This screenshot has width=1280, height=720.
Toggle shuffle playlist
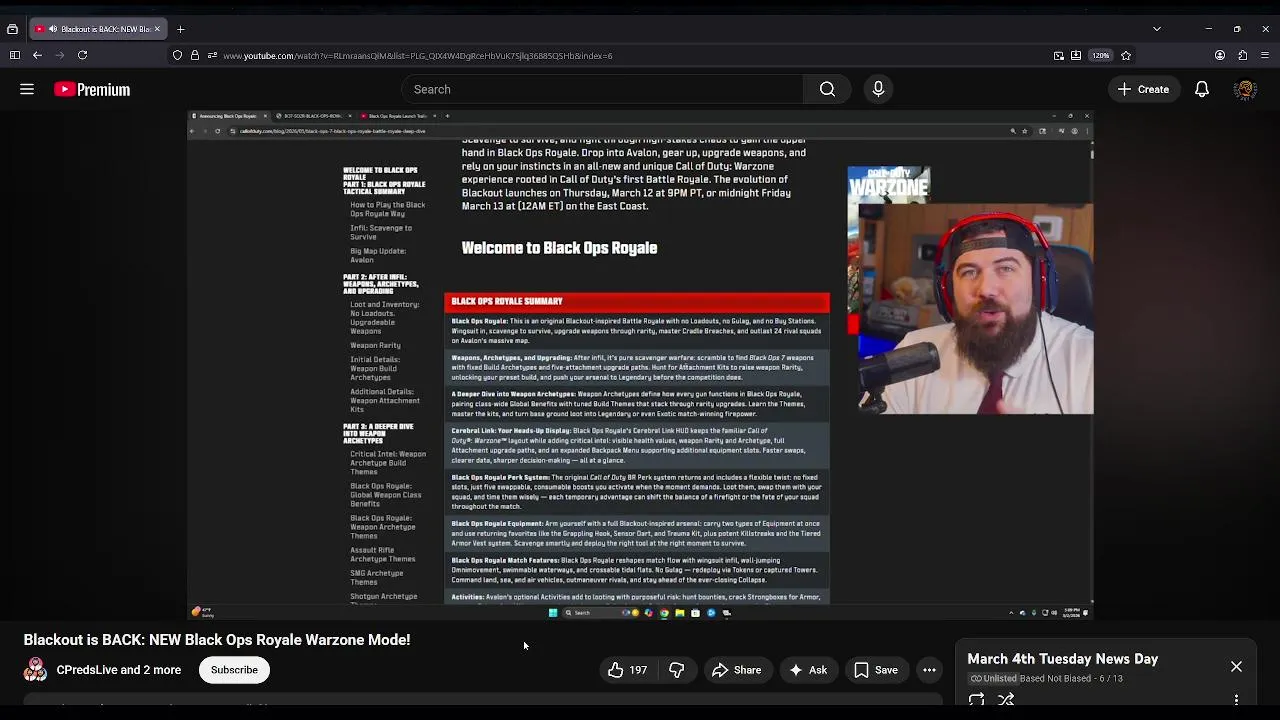[1006, 700]
